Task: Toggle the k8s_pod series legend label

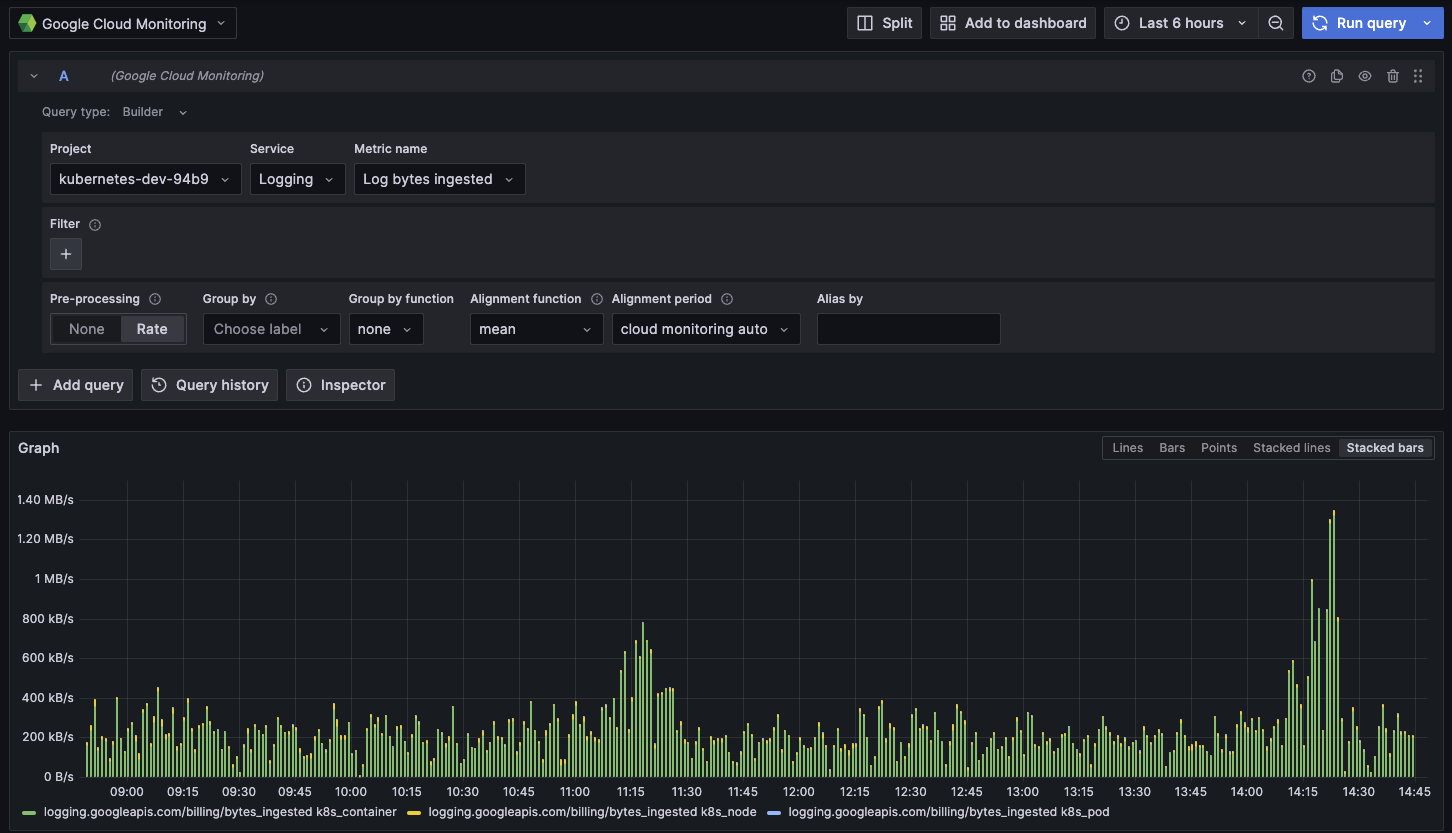Action: coord(949,812)
